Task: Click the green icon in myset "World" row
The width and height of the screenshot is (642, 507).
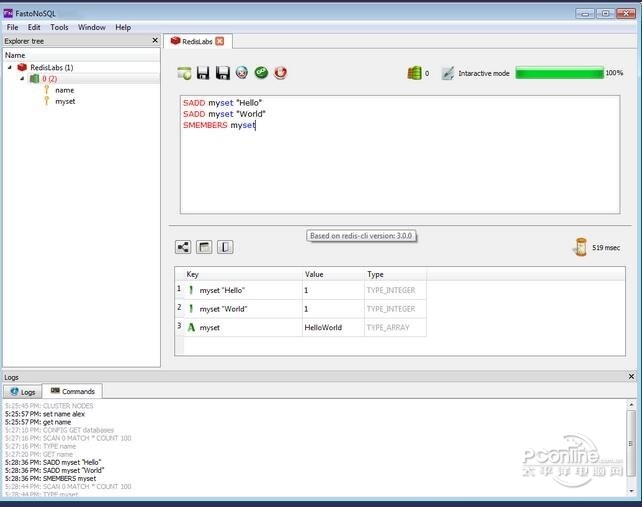Action: click(x=191, y=308)
